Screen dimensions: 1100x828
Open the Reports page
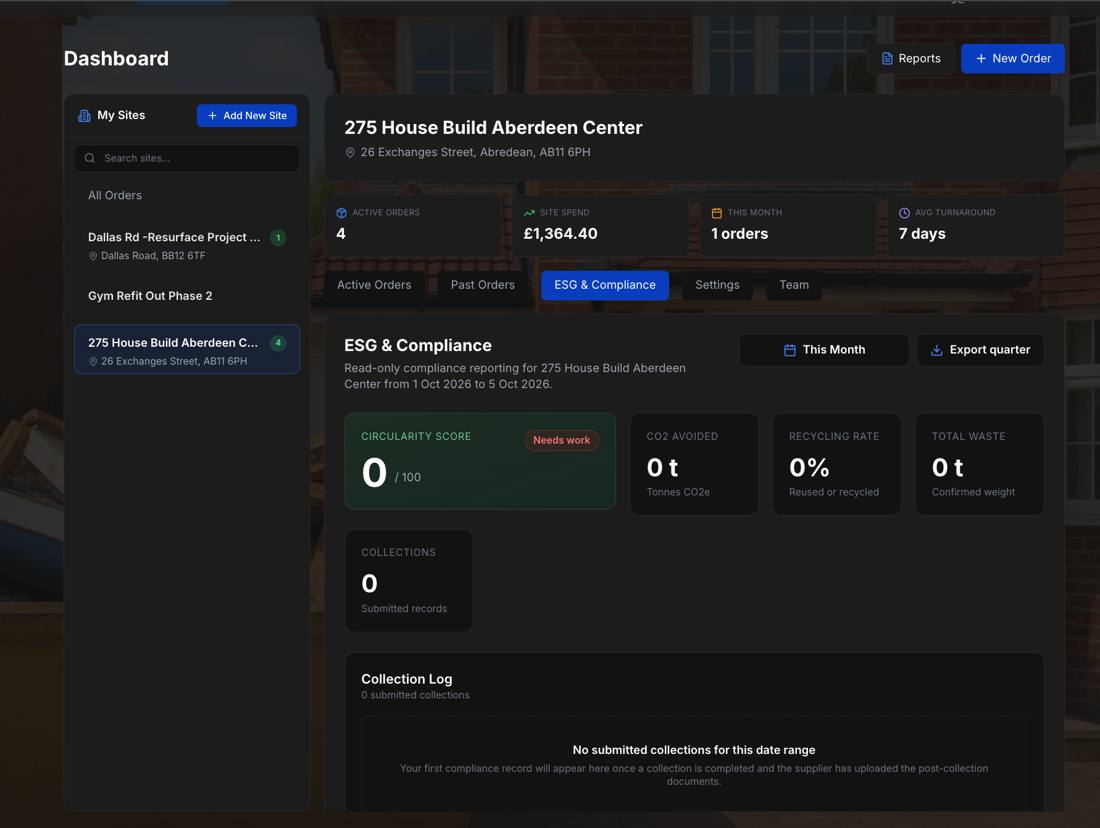tap(910, 58)
